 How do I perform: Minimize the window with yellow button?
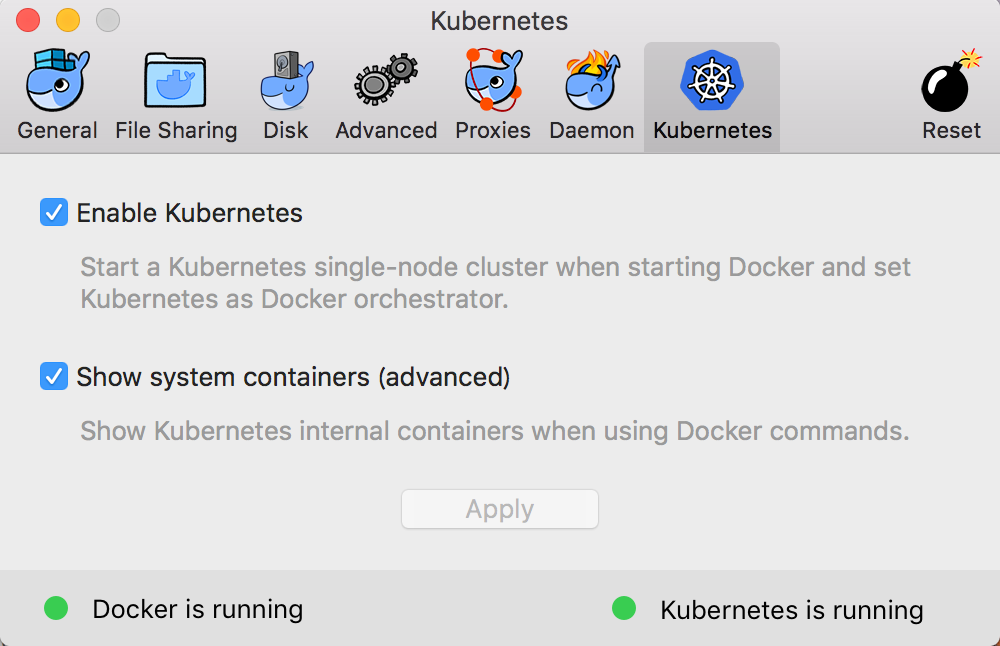(67, 20)
